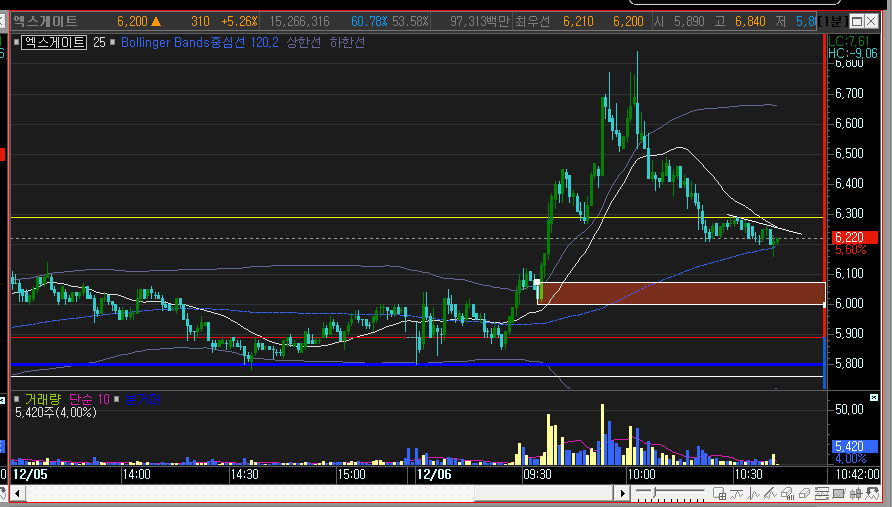Click the blue 5,420 volume tag
The height and width of the screenshot is (507, 892).
click(855, 446)
